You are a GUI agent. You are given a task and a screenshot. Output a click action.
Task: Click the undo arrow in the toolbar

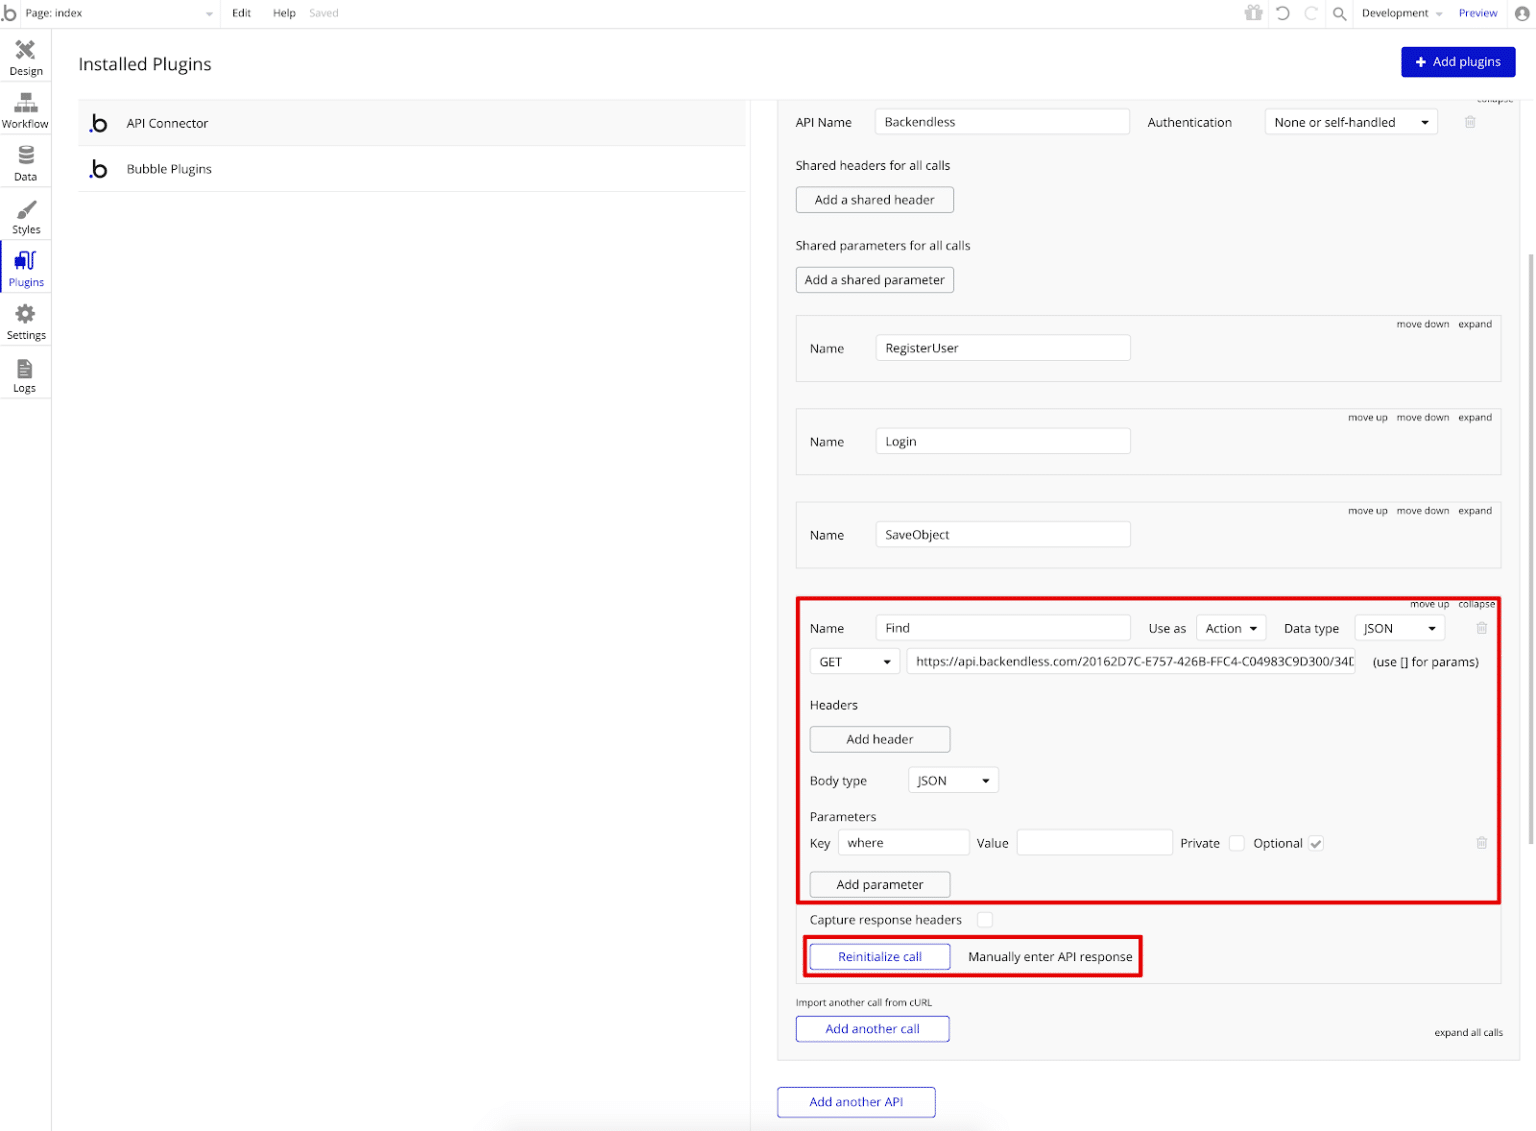(1283, 13)
